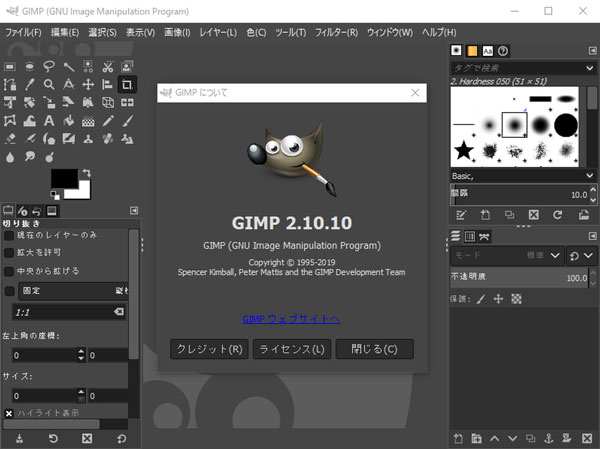Select the Eraser tool
The image size is (600, 449).
10,139
